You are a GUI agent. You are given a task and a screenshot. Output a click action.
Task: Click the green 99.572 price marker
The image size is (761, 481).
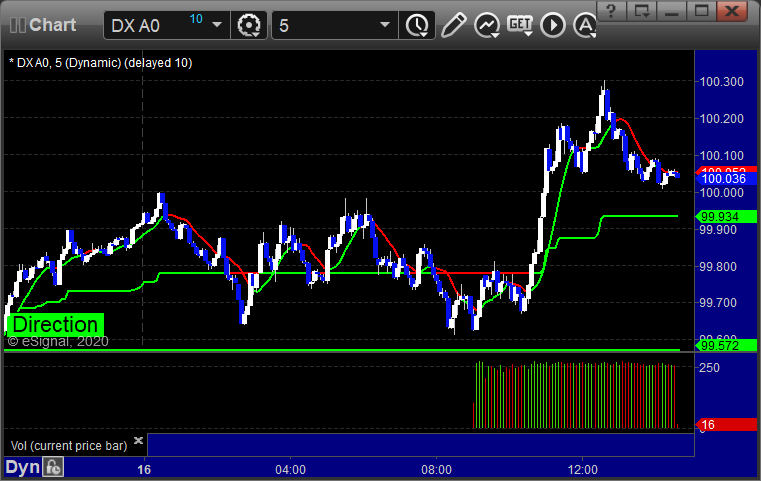pos(726,346)
